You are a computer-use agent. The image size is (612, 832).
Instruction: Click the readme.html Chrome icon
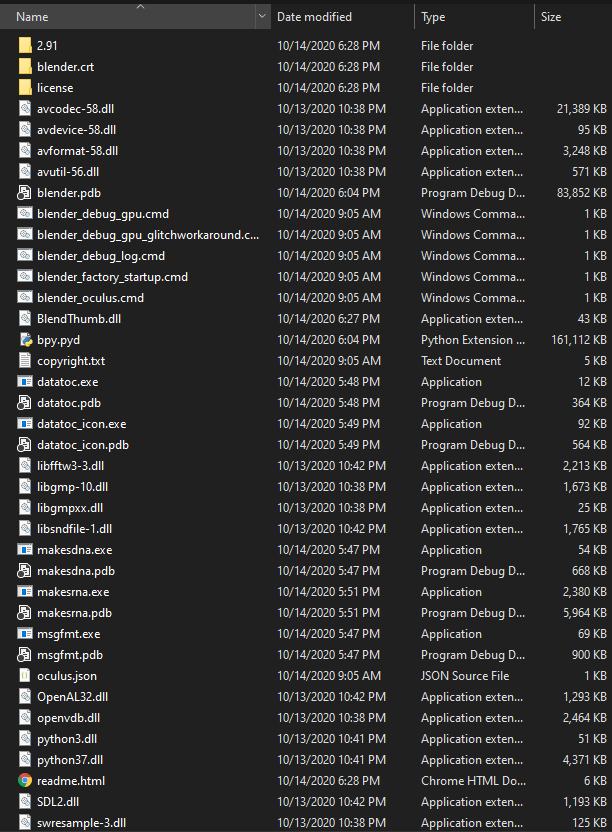pos(25,781)
